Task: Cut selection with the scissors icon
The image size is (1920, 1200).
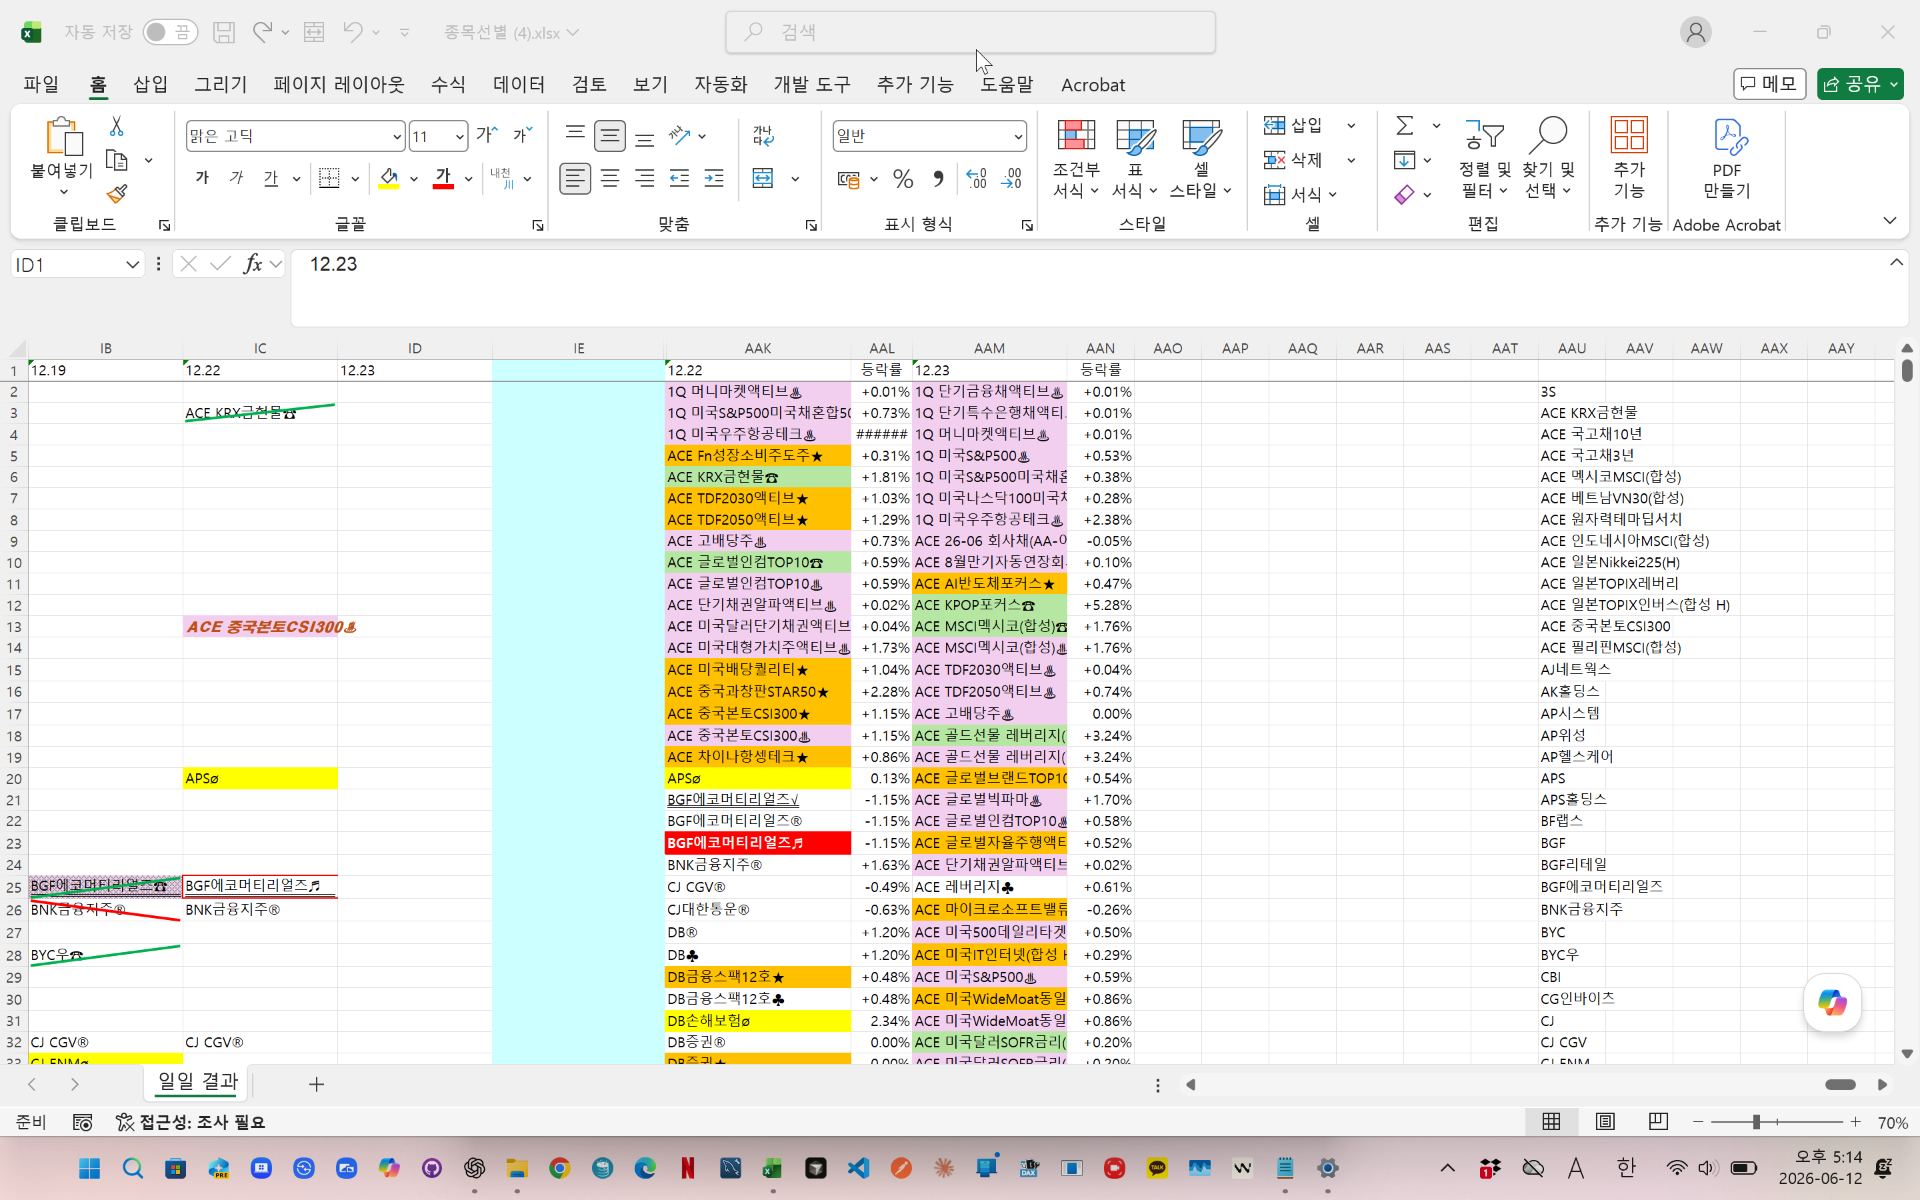Action: (117, 126)
